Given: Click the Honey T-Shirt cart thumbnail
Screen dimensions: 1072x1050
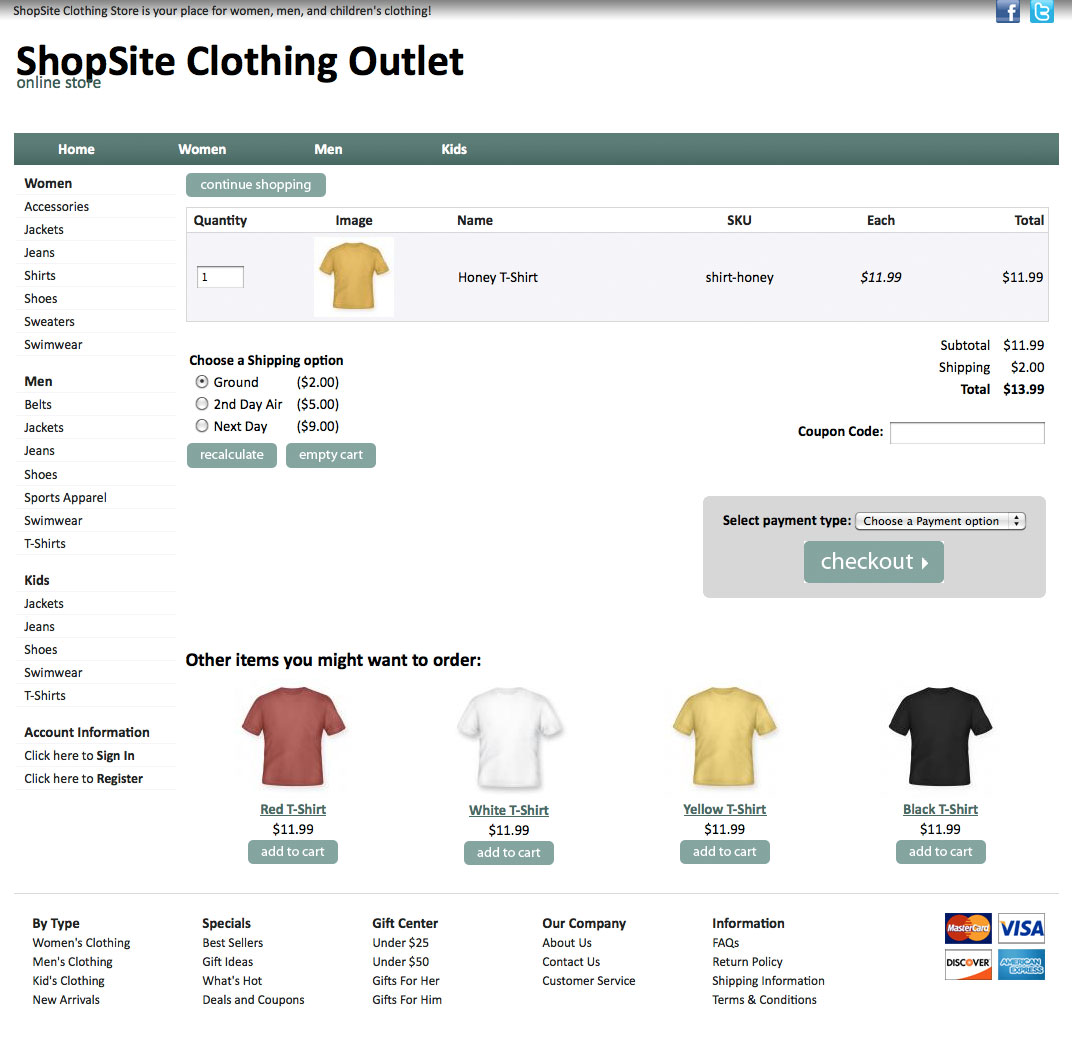Looking at the screenshot, I should point(353,277).
